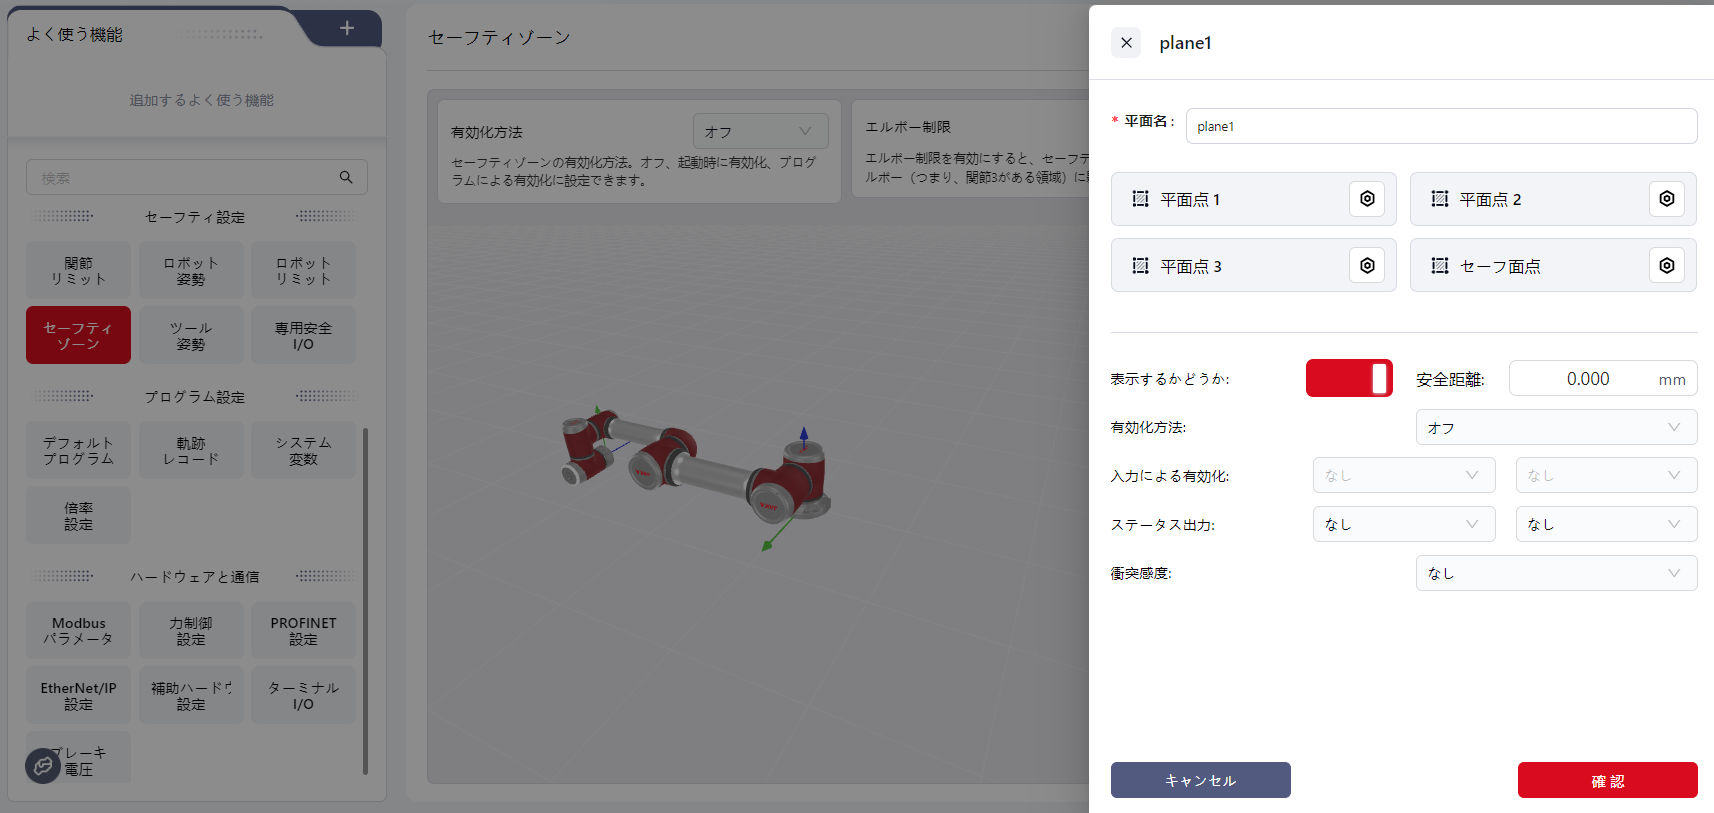Click the search magnifier icon
1714x813 pixels.
pos(346,177)
